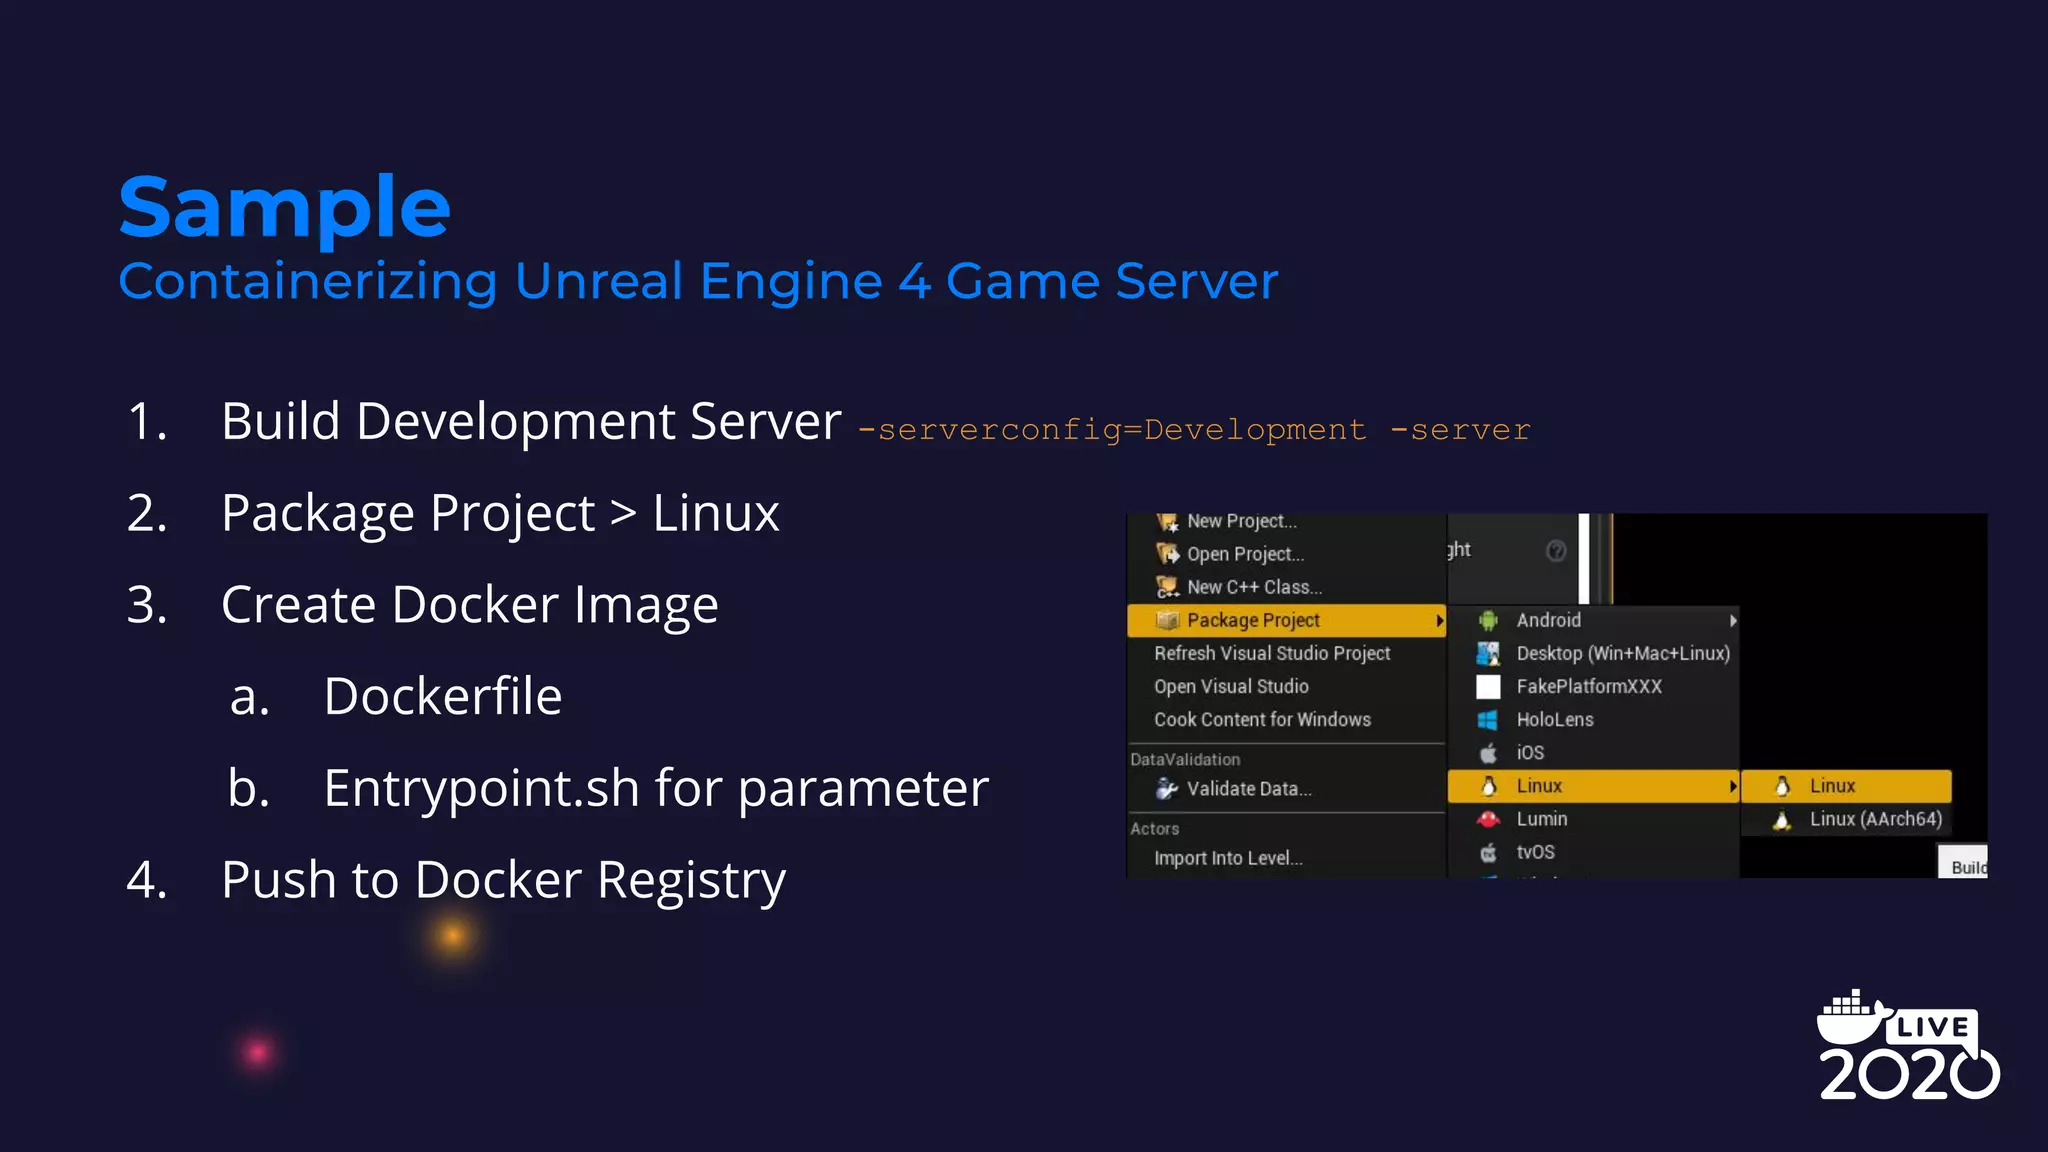2048x1152 pixels.
Task: Click the HoloLens Windows logo icon
Action: click(1488, 720)
